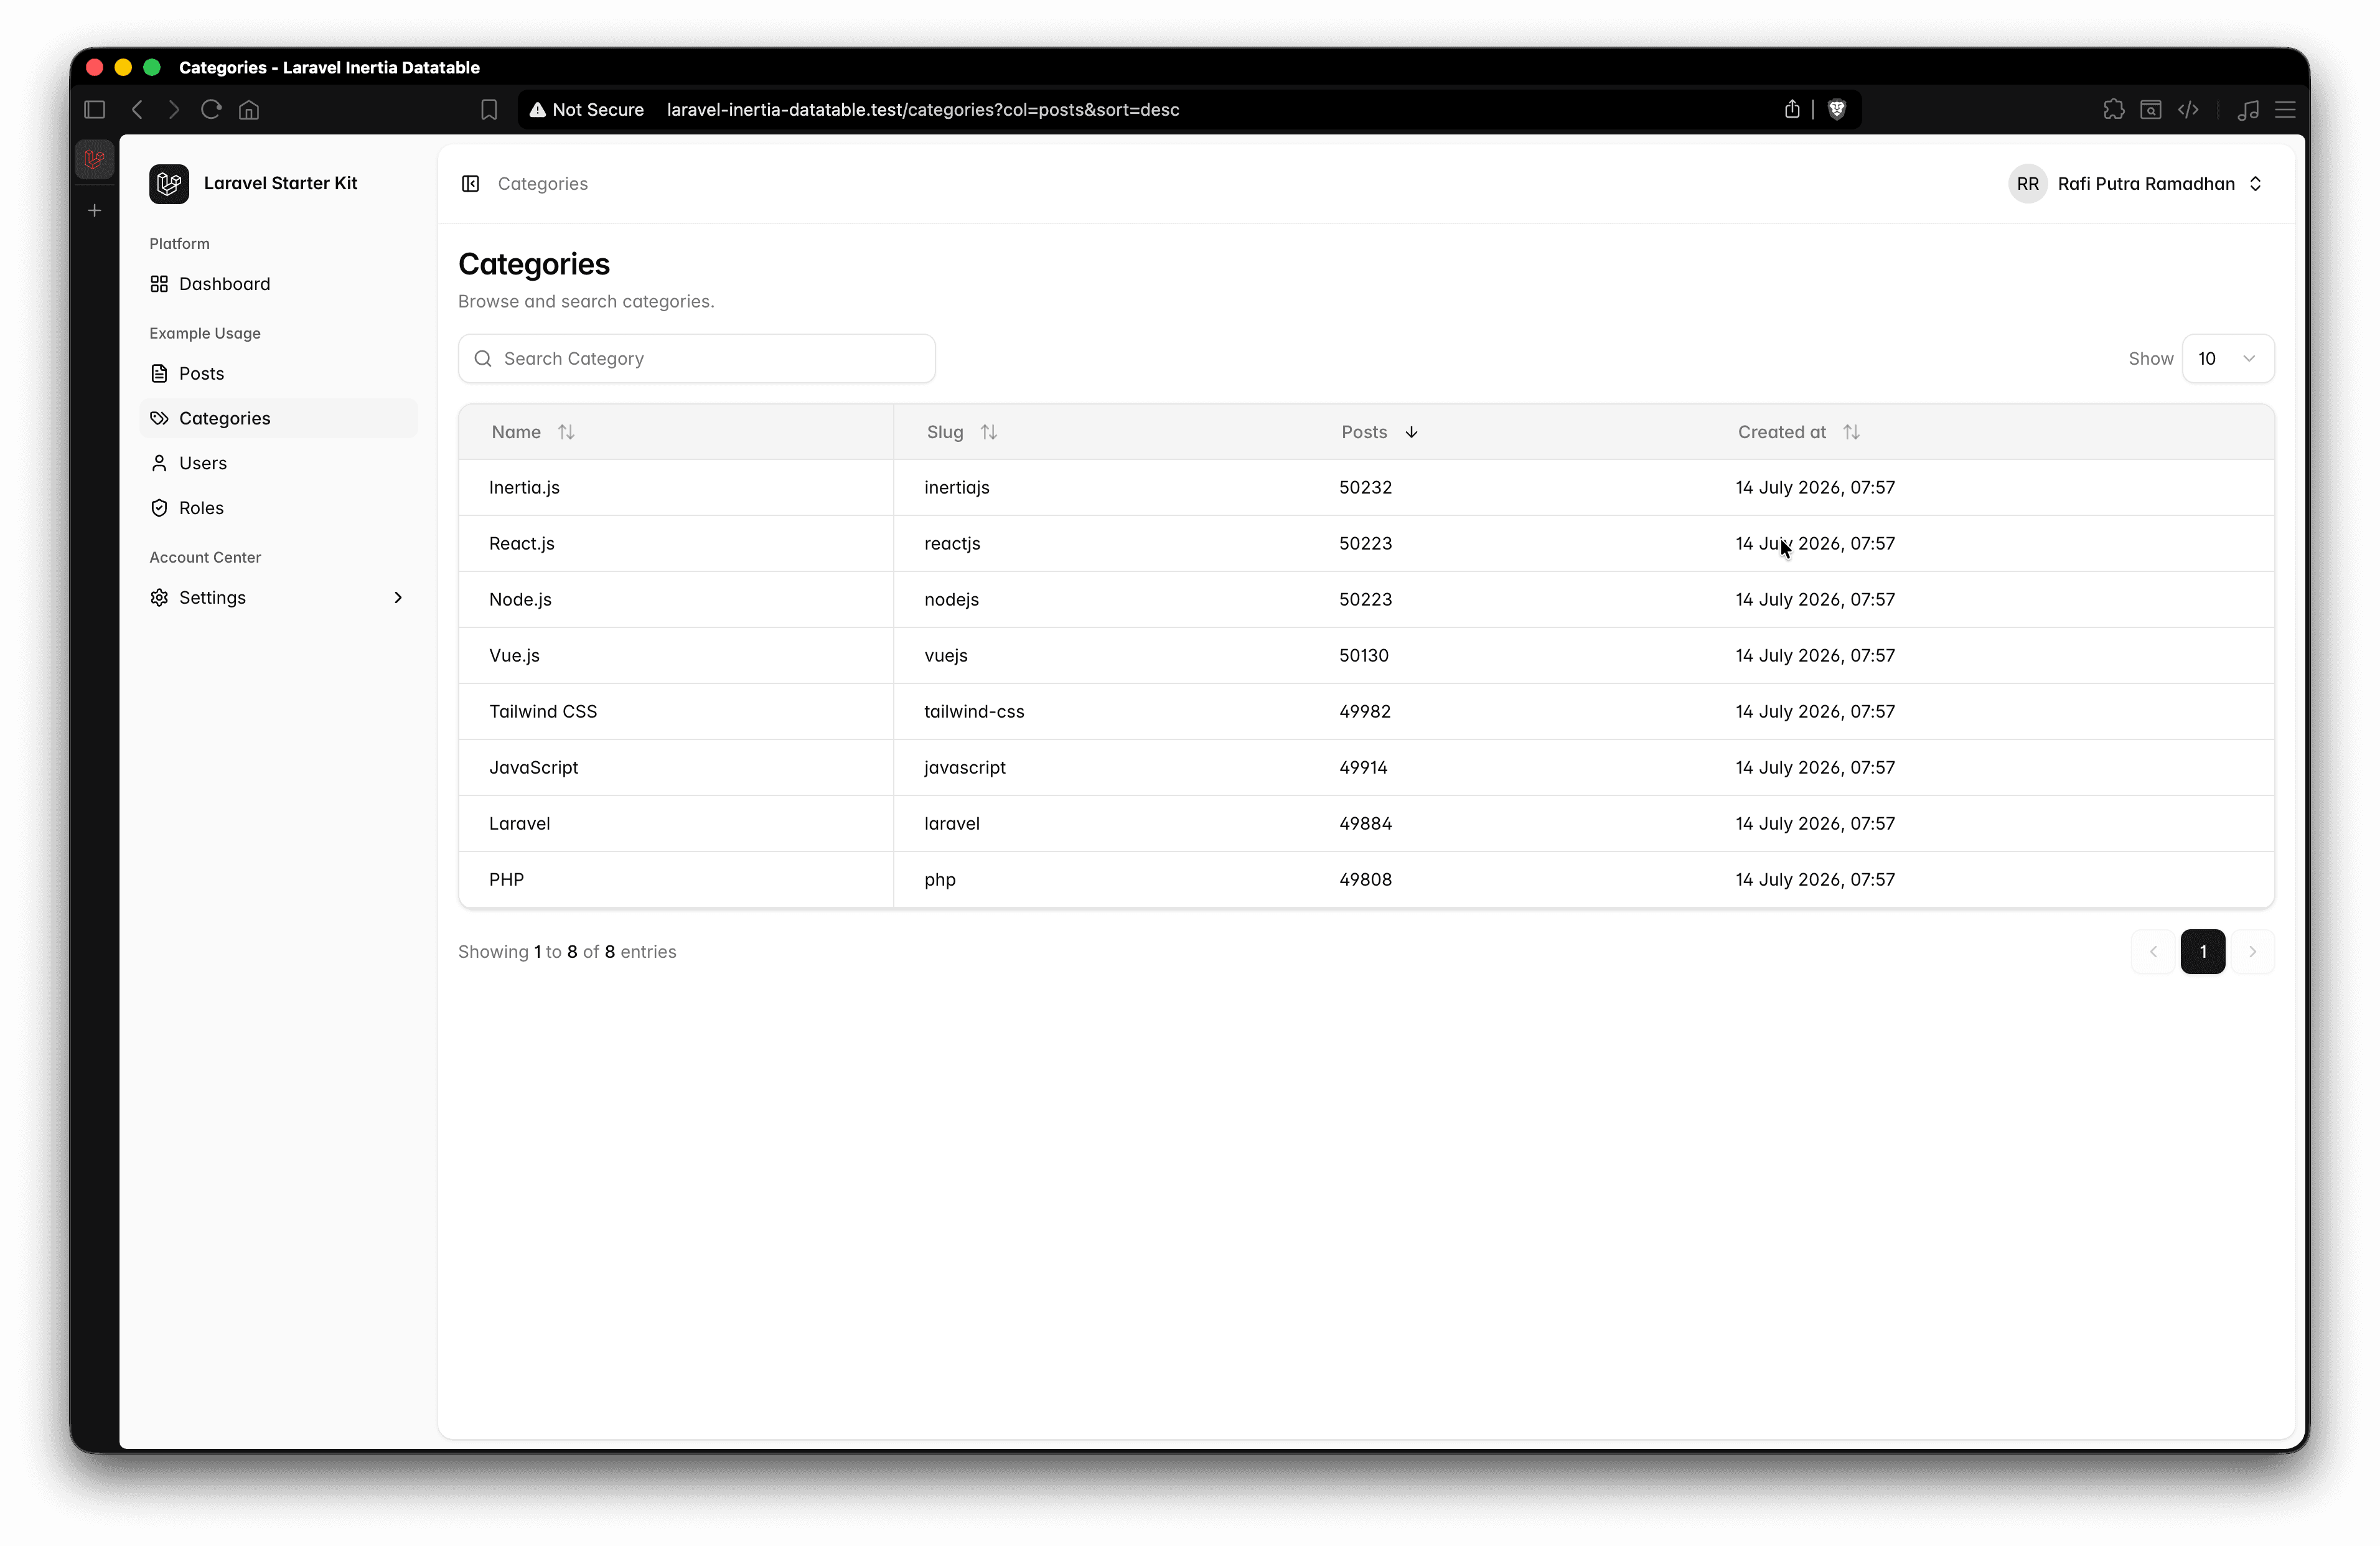Viewport: 2380px width, 1546px height.
Task: Click the Tailwind CSS name cell
Action: [543, 712]
